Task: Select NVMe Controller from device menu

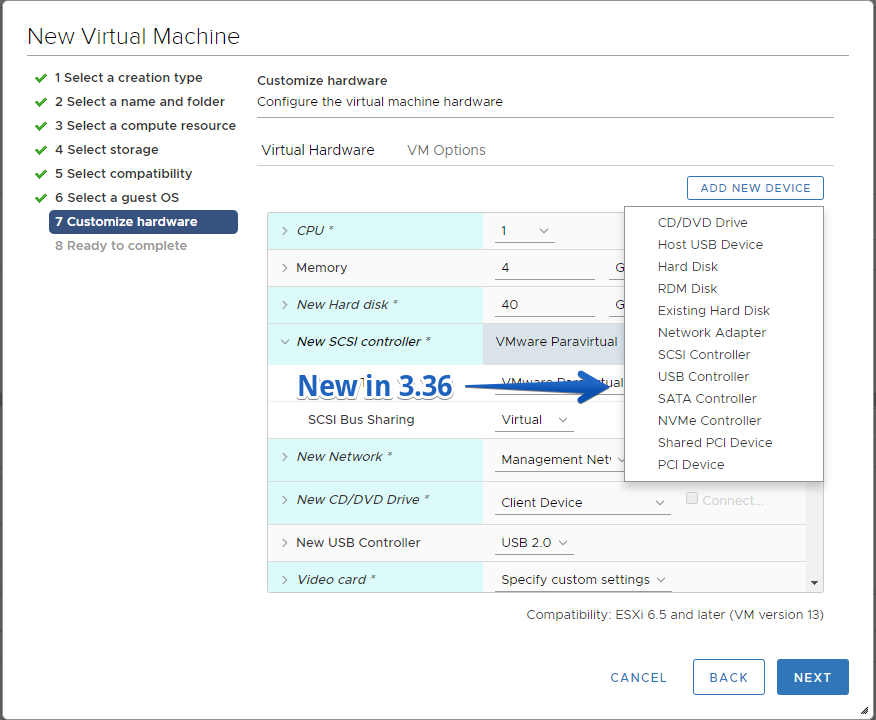Action: coord(709,421)
